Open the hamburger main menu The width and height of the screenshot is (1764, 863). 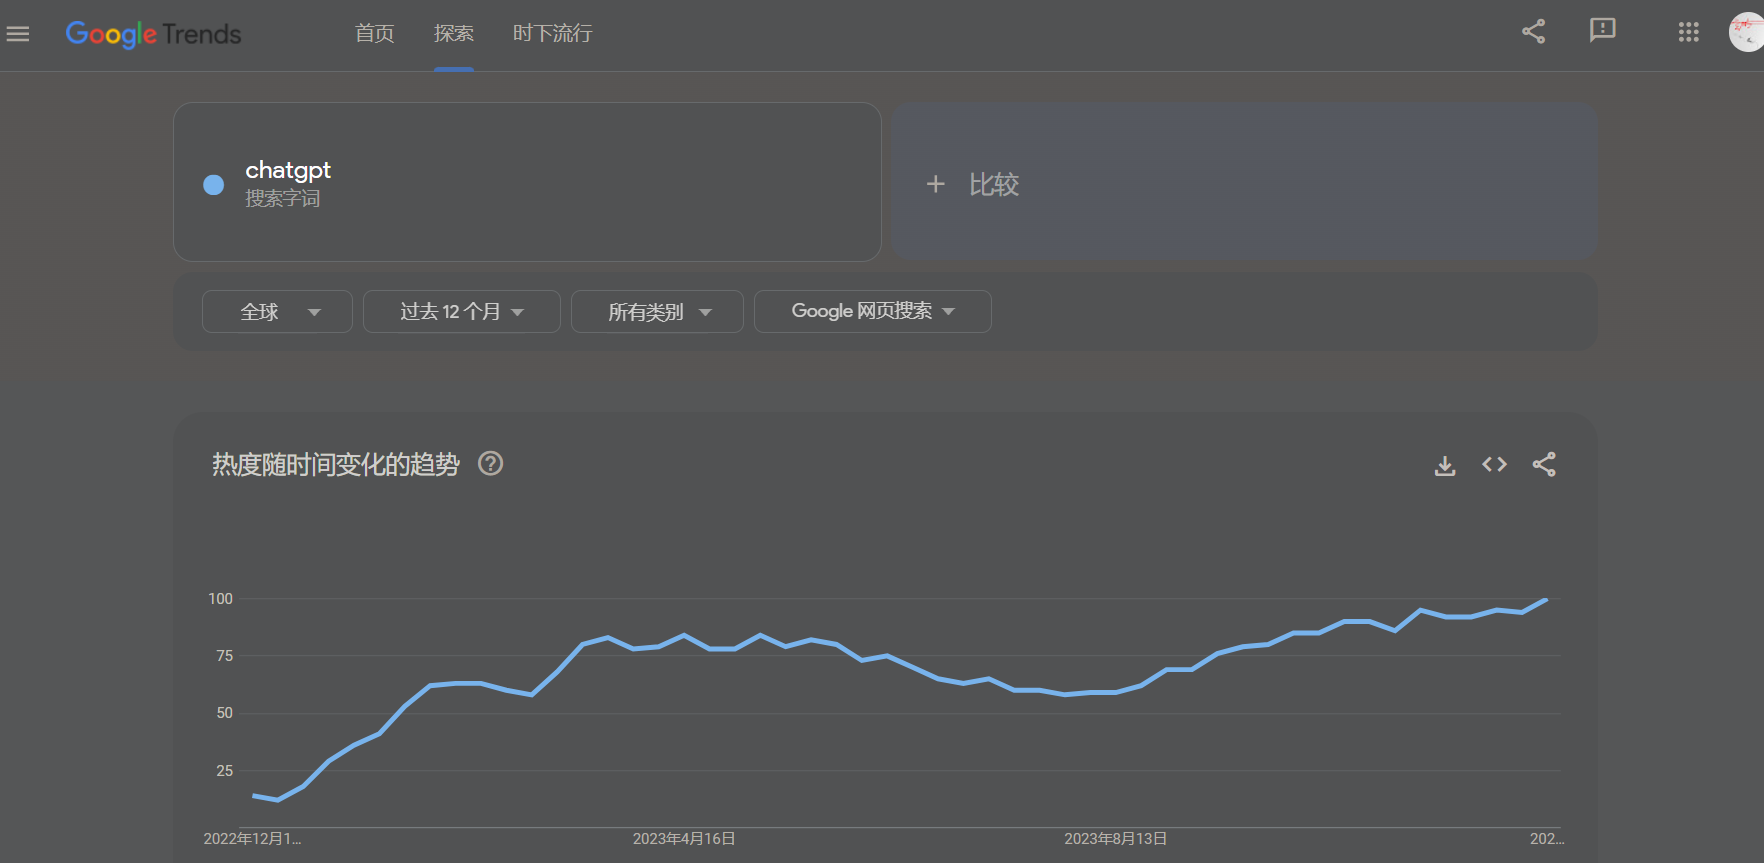(18, 34)
